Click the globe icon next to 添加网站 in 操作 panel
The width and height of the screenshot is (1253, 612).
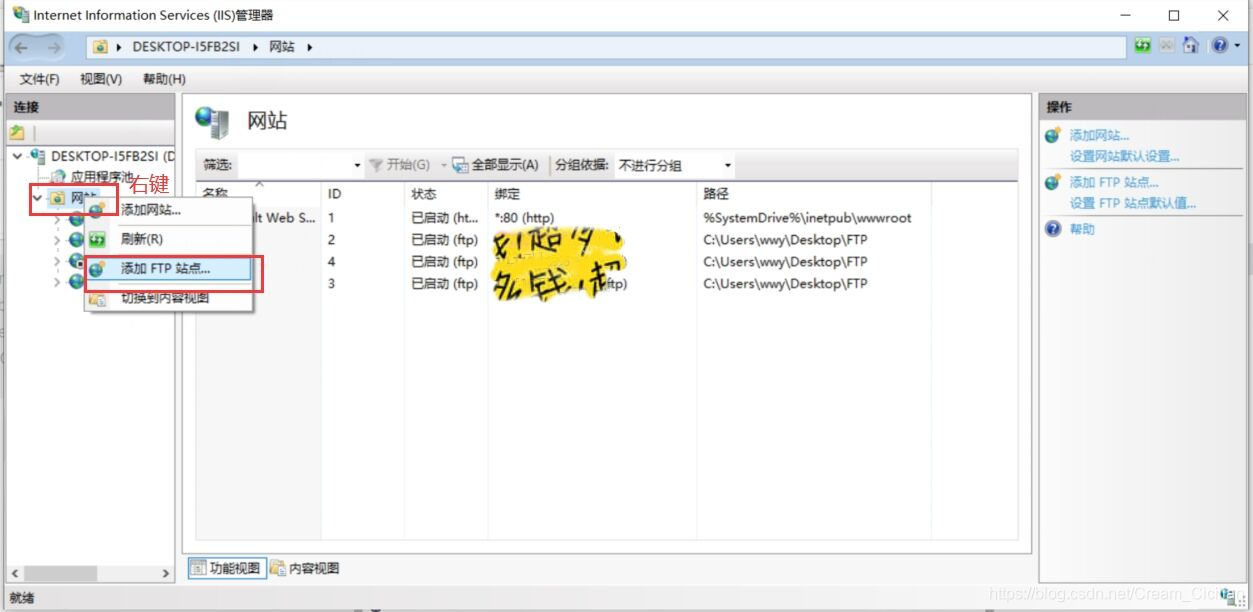tap(1053, 136)
